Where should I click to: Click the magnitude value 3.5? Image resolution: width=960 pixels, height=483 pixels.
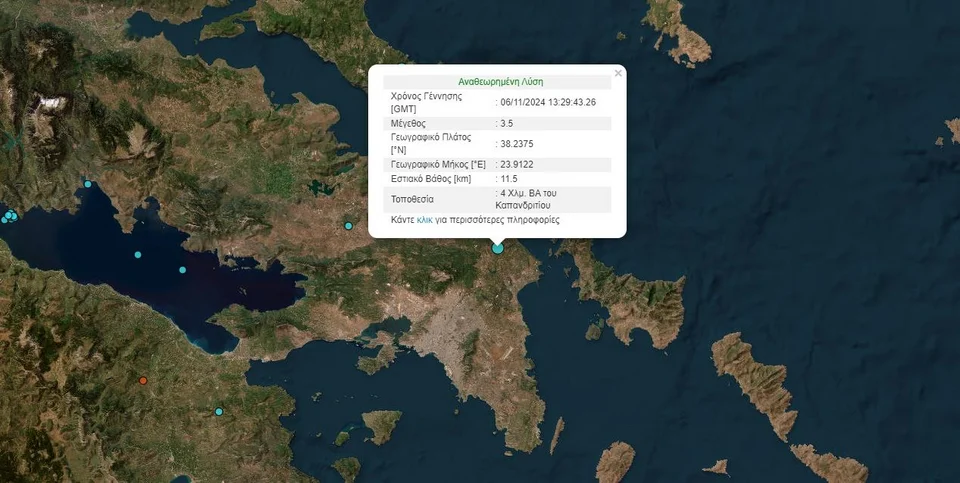coord(508,123)
